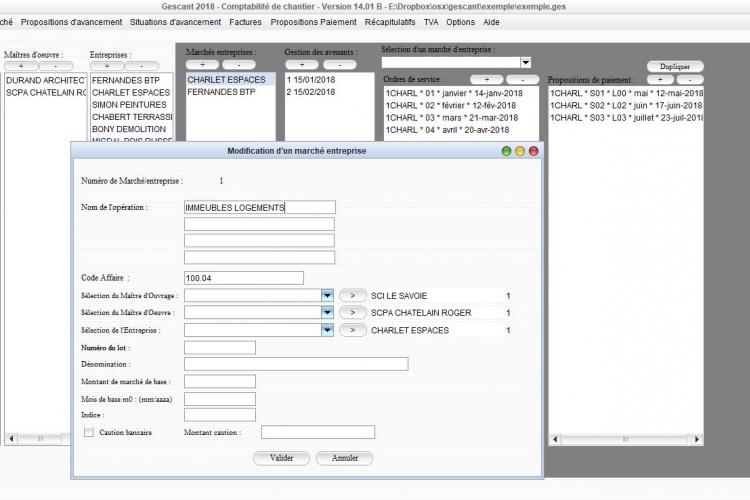Select payment proposal 1CHARL * S01 * L00 * mai
750x500 pixels.
pos(626,93)
